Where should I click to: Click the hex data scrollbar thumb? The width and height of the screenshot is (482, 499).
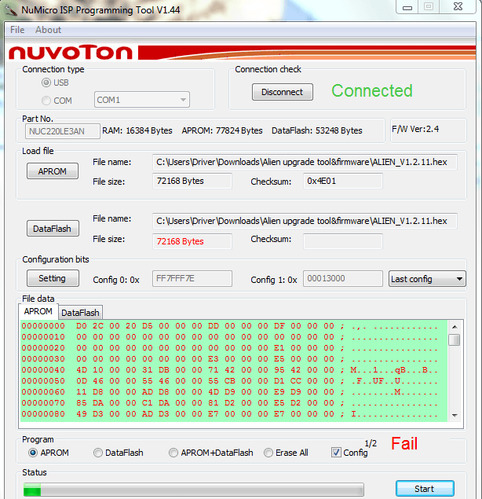click(x=454, y=340)
